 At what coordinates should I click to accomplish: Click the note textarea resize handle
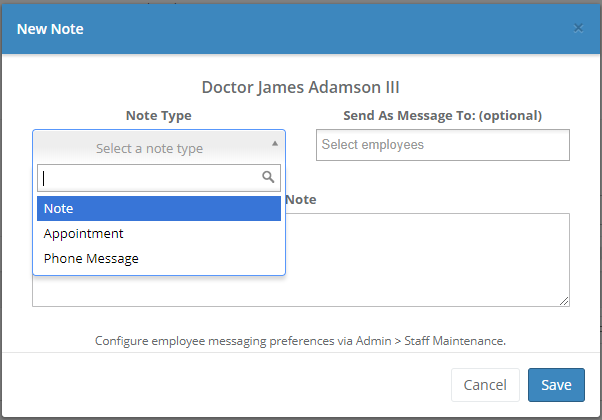pos(564,301)
